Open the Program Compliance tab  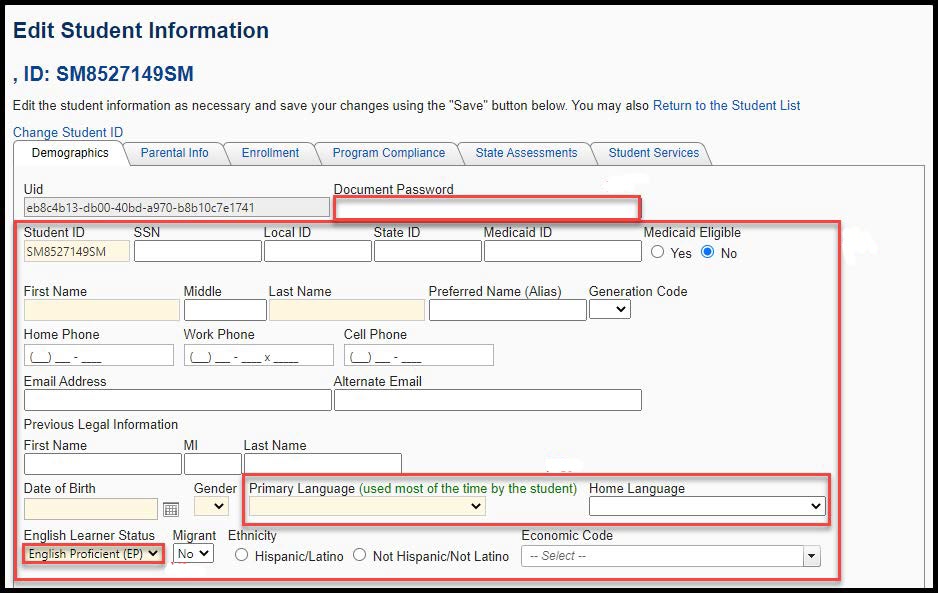pyautogui.click(x=388, y=153)
